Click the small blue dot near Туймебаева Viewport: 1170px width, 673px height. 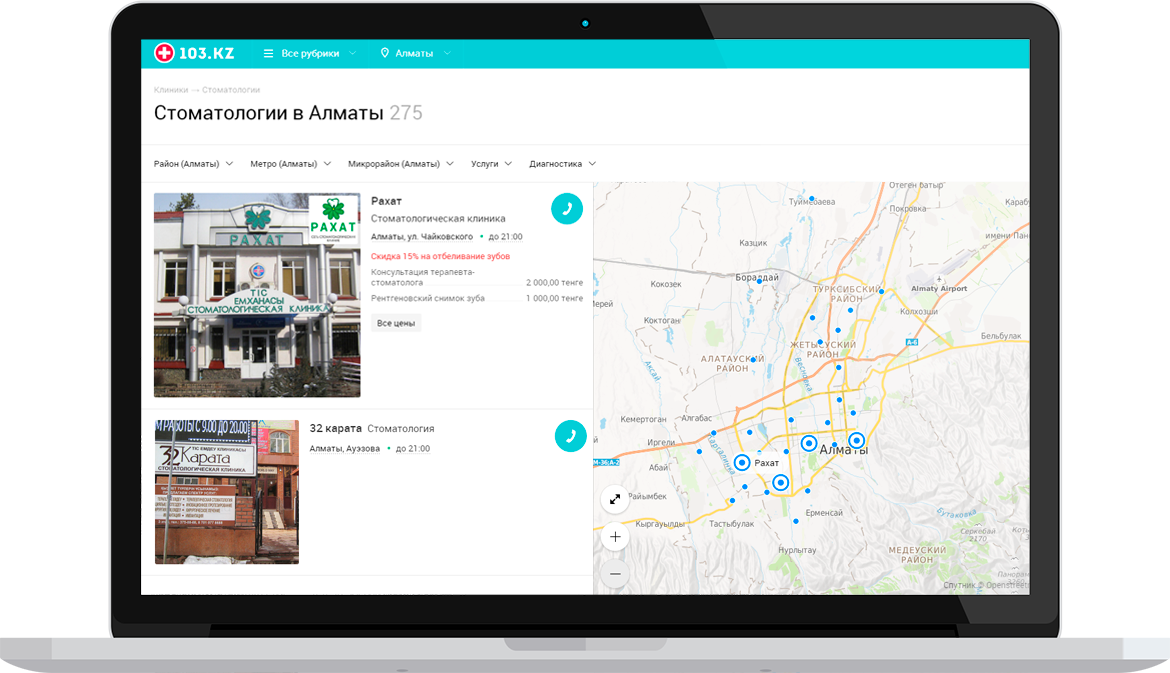coord(812,198)
